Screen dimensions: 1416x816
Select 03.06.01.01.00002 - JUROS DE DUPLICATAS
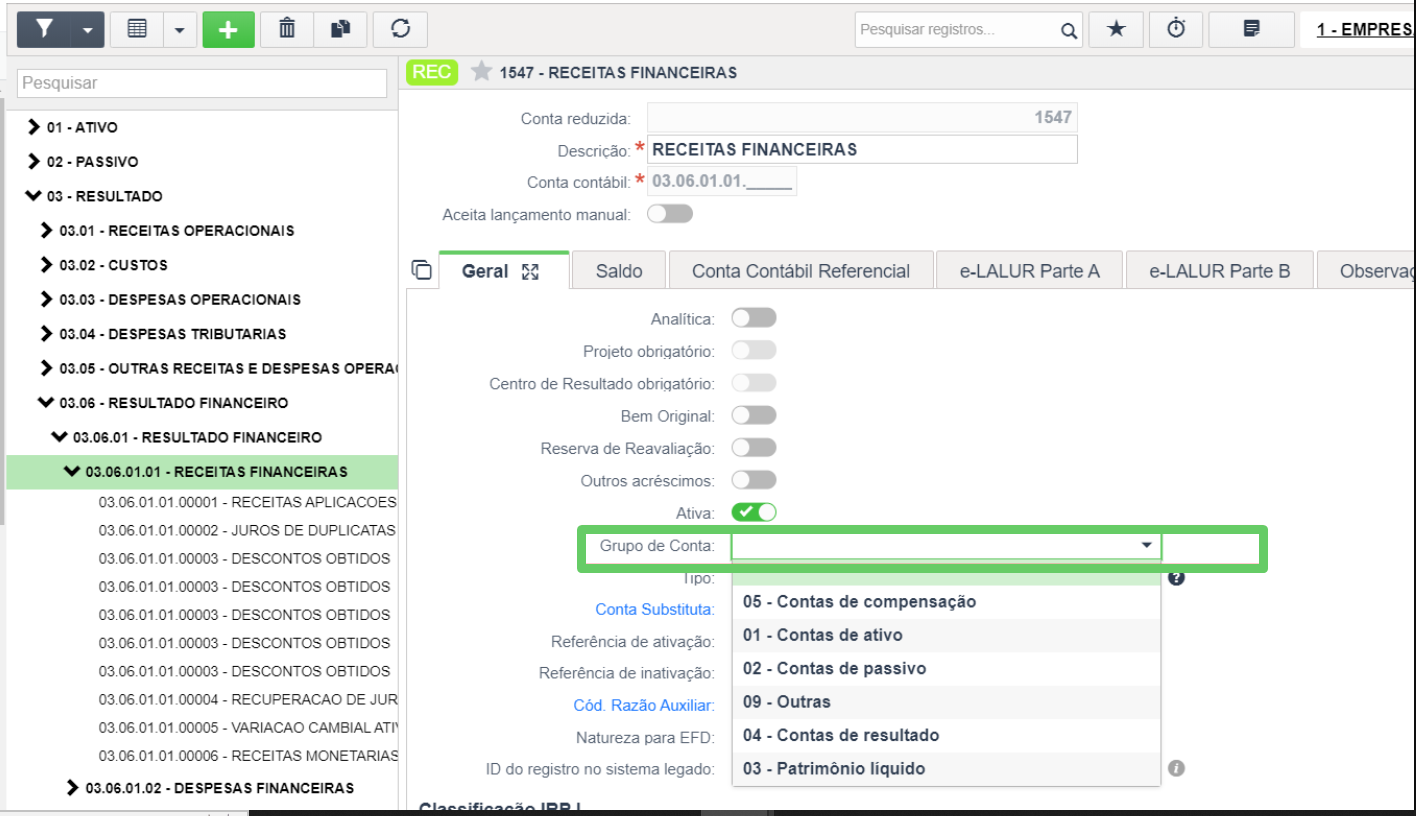click(247, 530)
